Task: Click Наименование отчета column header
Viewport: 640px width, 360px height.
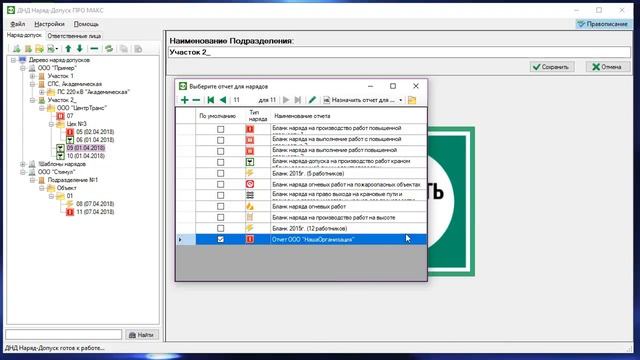Action: 348,116
